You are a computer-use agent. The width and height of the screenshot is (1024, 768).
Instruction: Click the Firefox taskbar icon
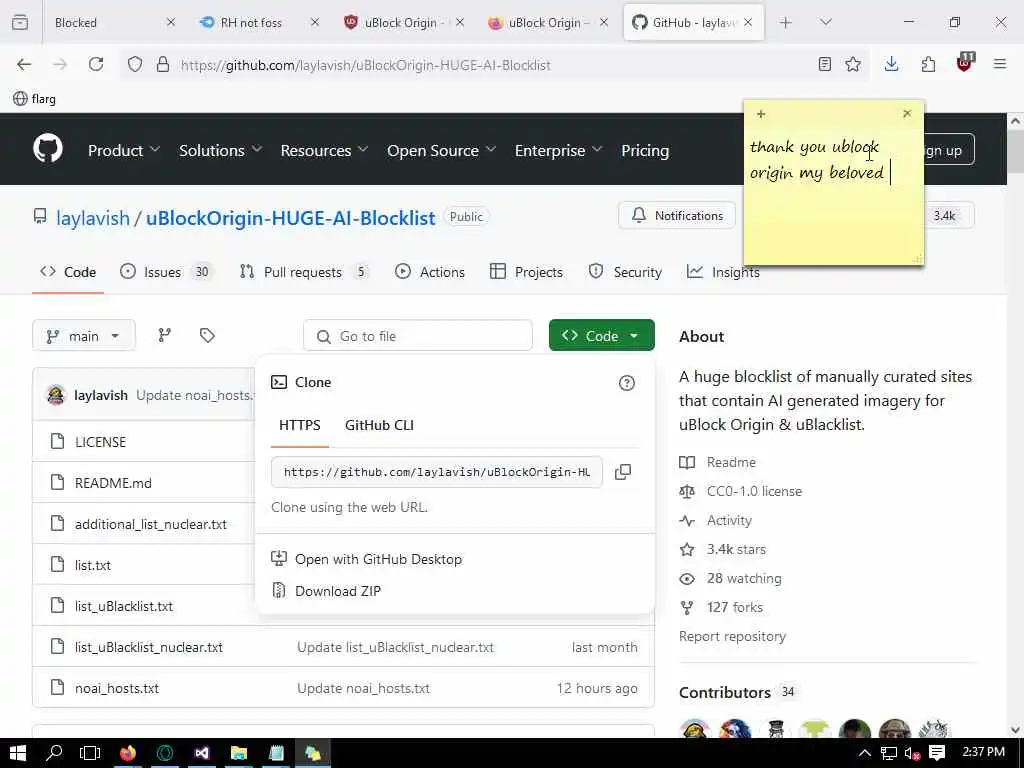click(x=128, y=753)
